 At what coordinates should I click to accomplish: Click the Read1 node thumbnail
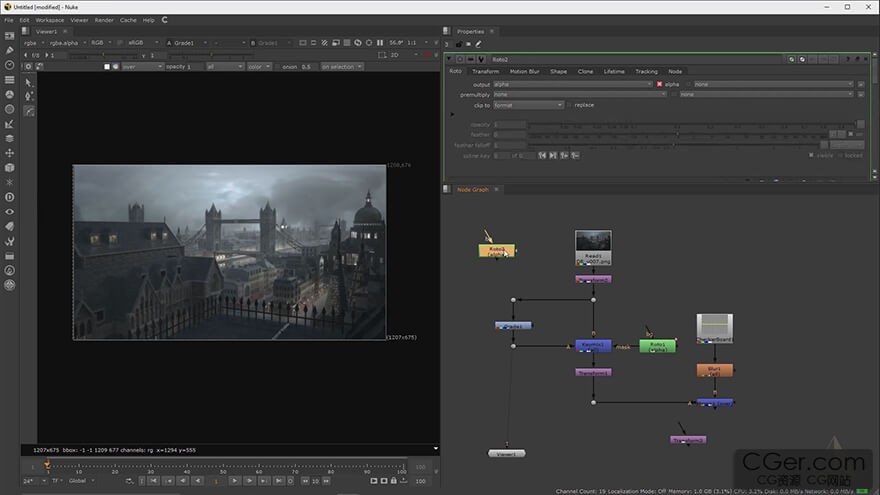pos(593,241)
